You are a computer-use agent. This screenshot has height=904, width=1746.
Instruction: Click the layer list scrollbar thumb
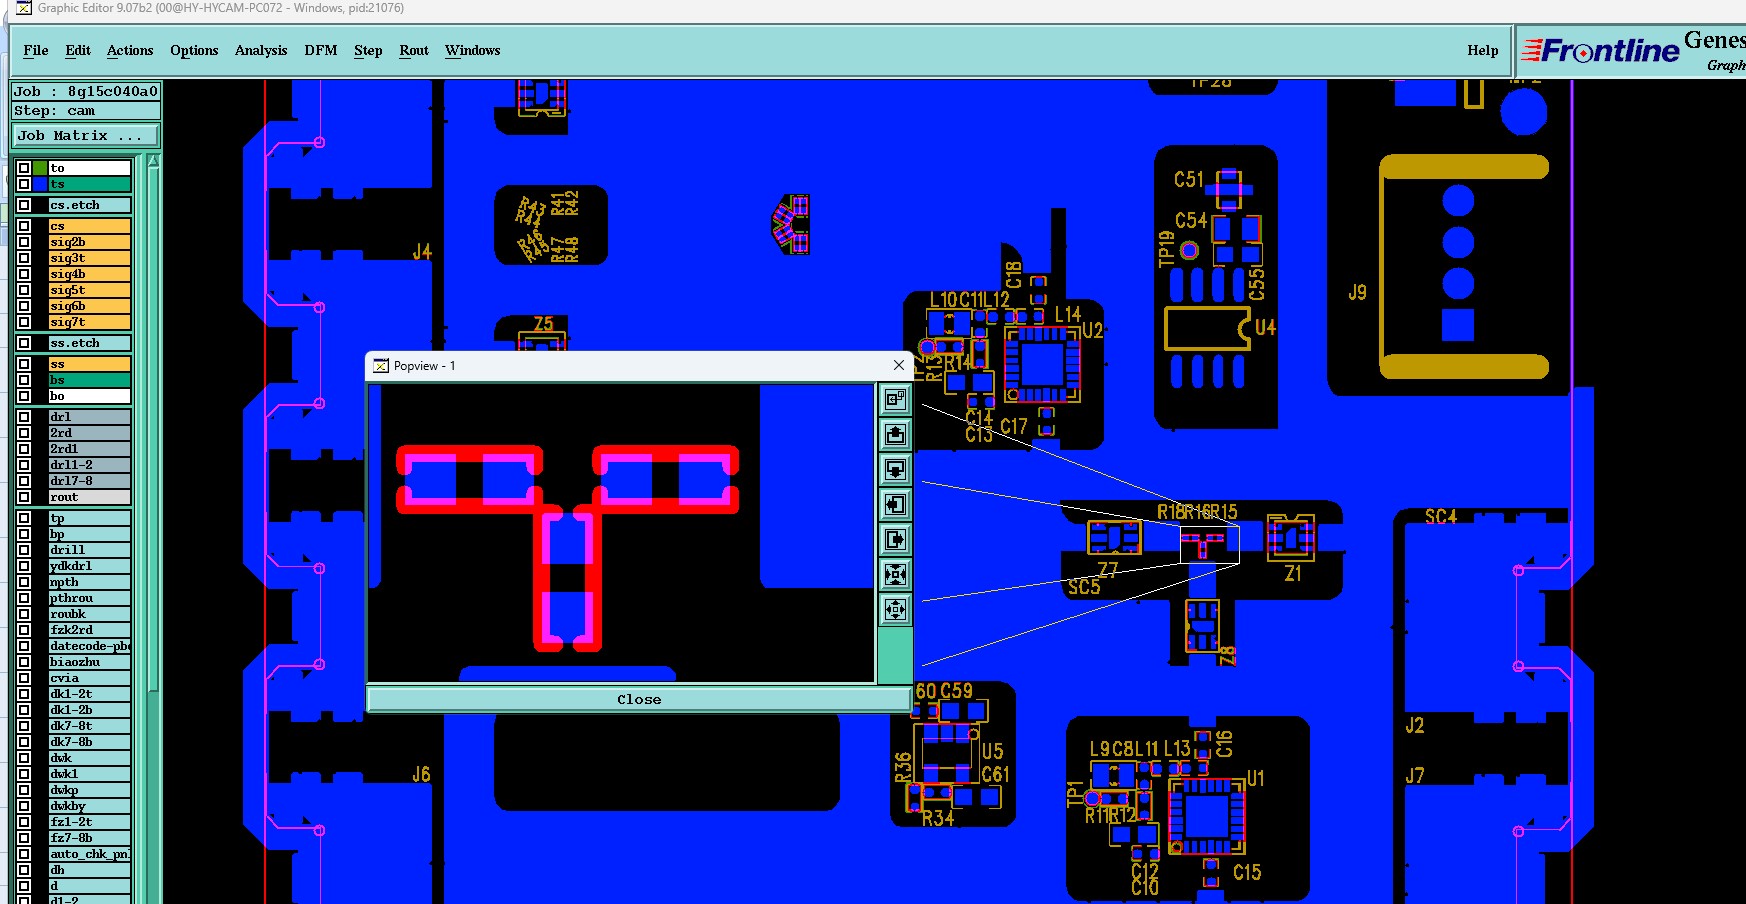153,430
